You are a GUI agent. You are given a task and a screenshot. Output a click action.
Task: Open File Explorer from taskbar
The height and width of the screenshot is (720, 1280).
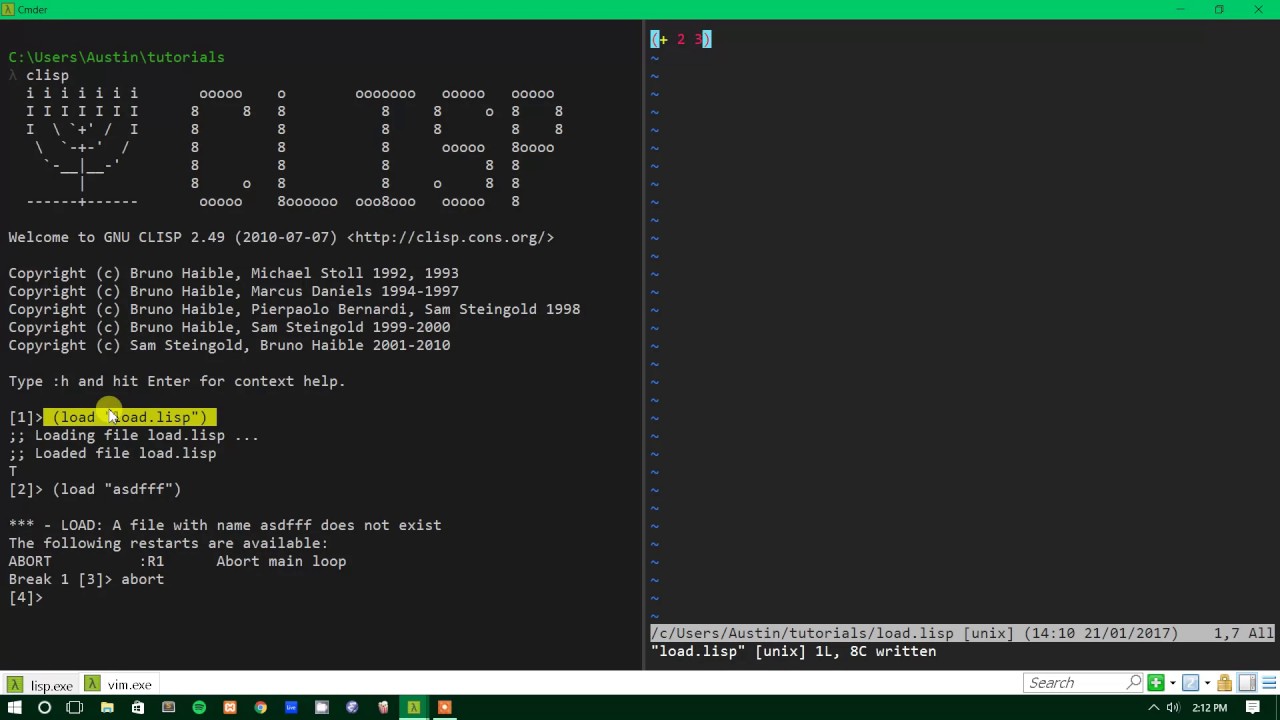click(107, 708)
